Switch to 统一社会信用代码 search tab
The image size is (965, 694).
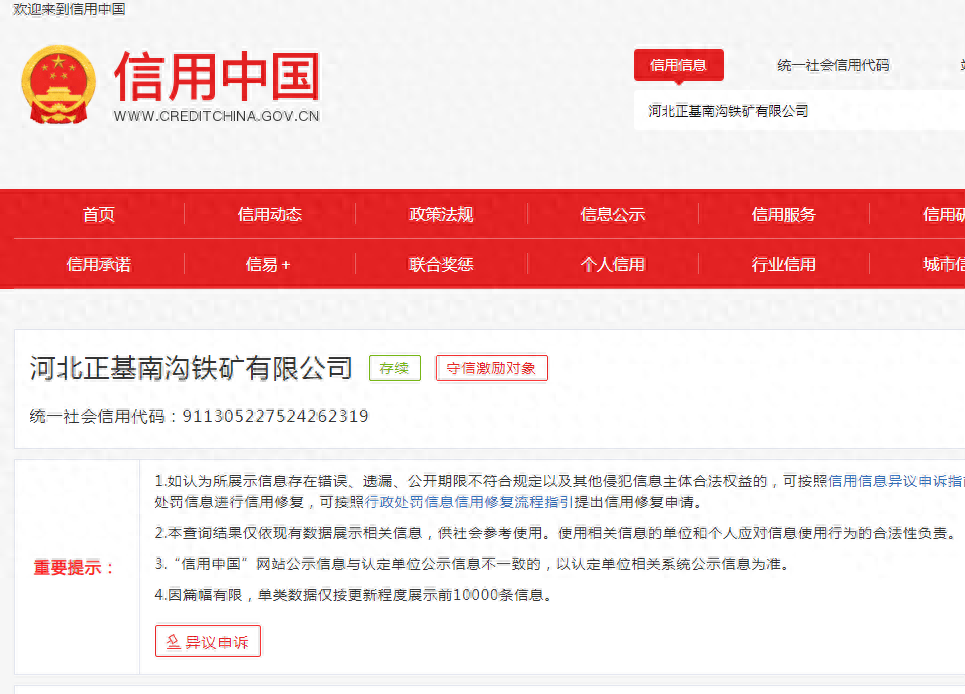click(833, 65)
